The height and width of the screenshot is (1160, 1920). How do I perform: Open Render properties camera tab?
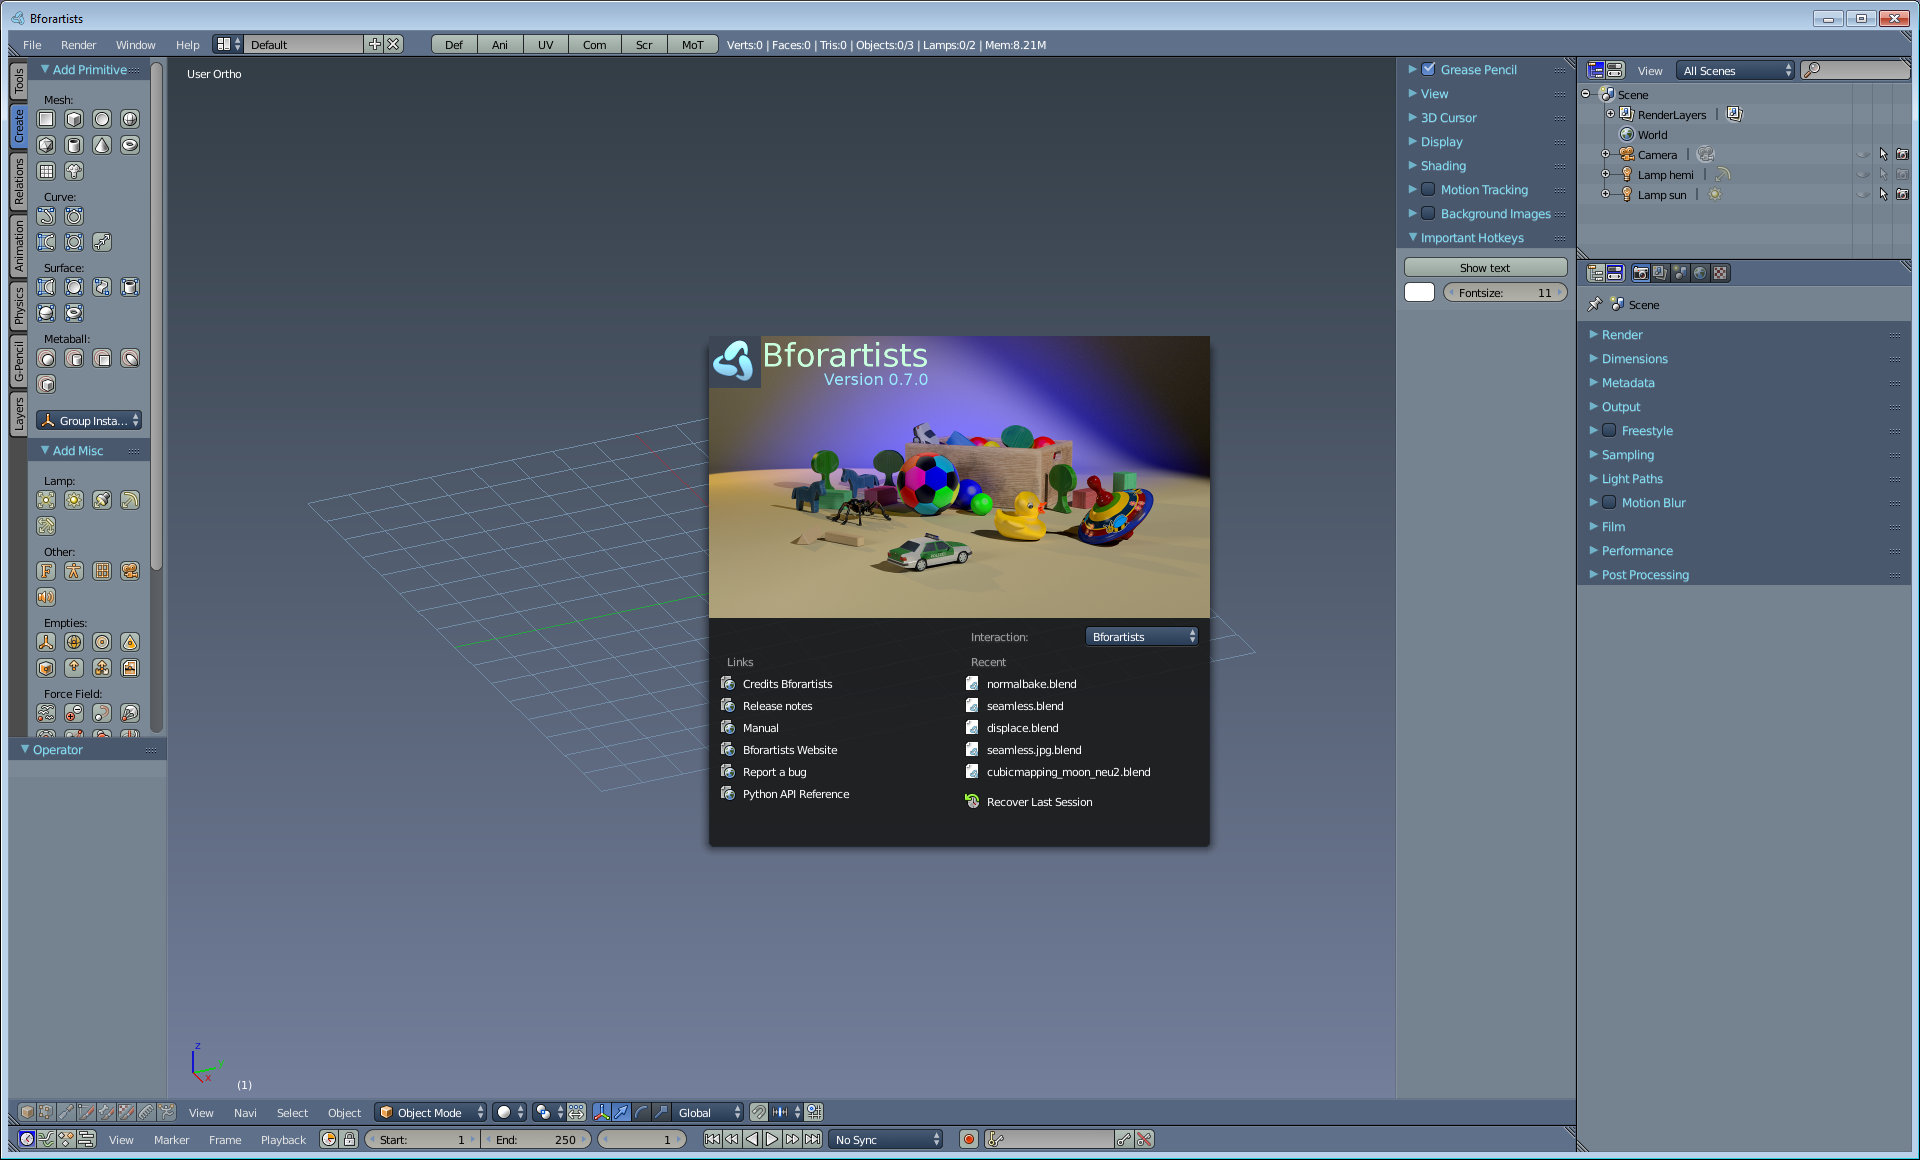click(x=1640, y=273)
